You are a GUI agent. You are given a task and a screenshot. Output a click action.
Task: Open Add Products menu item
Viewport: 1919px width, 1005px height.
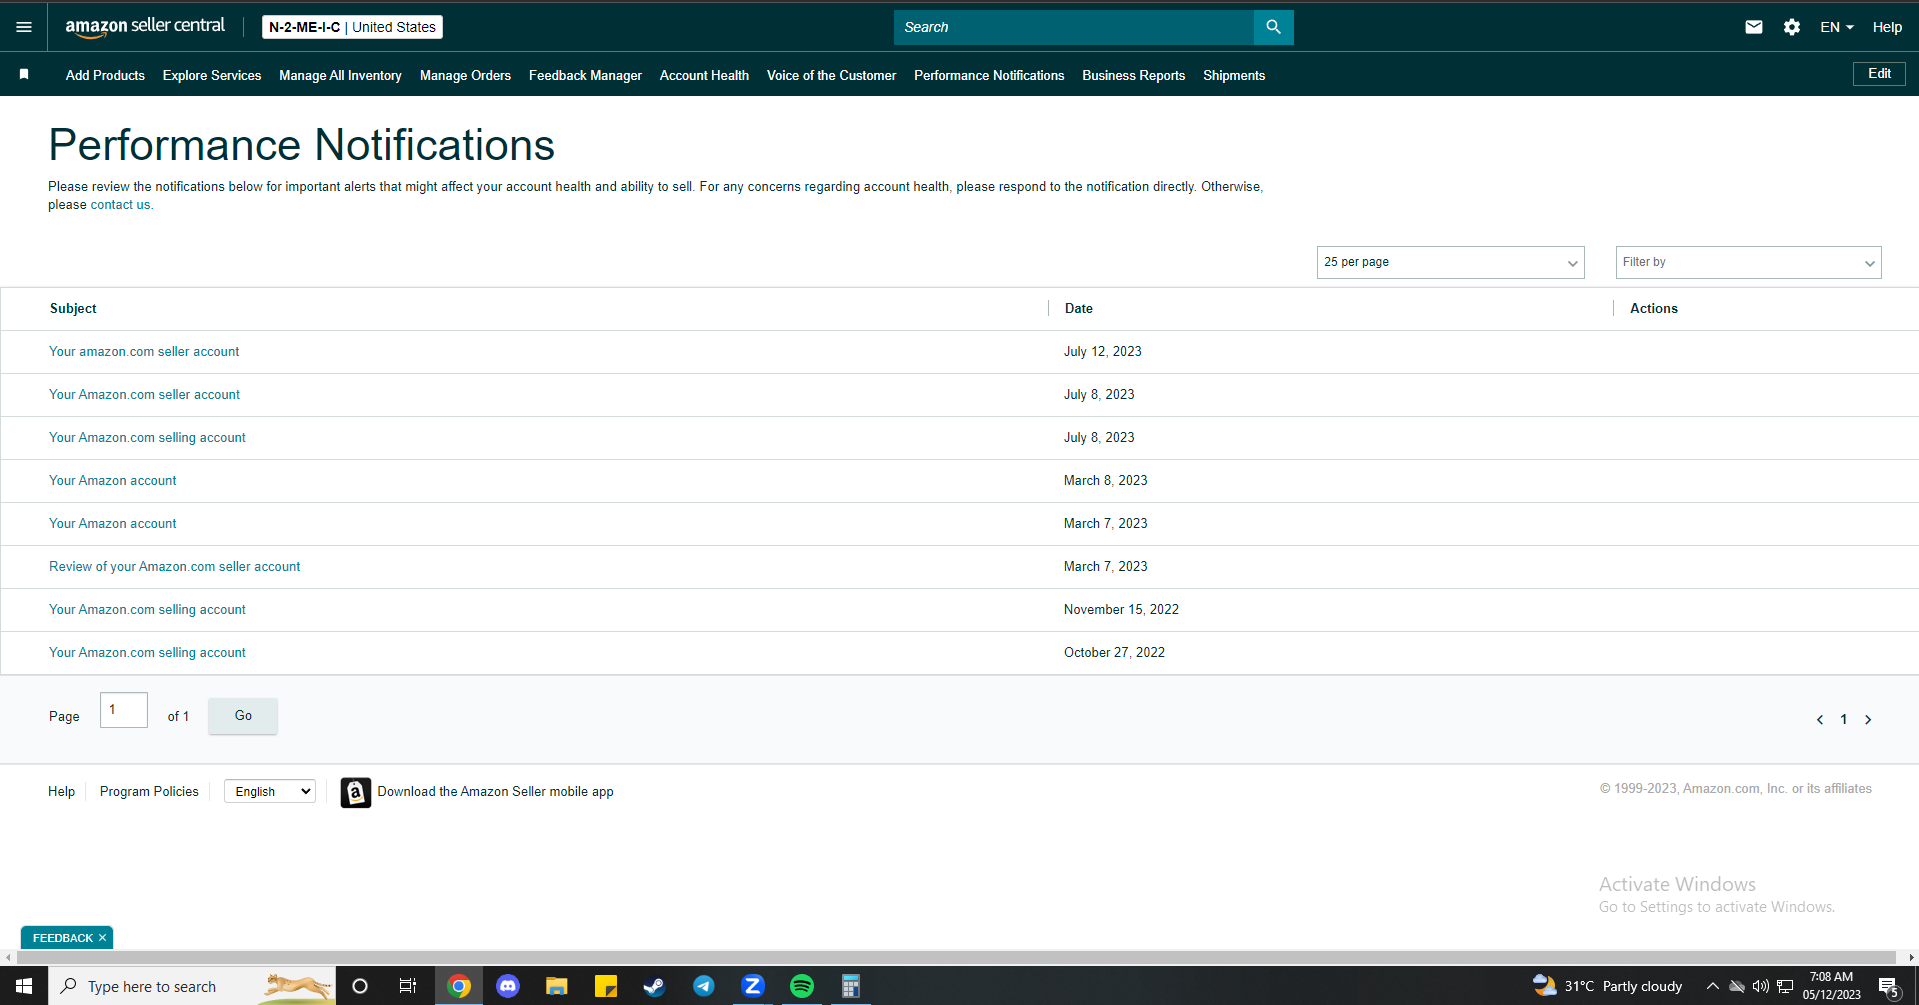coord(105,75)
